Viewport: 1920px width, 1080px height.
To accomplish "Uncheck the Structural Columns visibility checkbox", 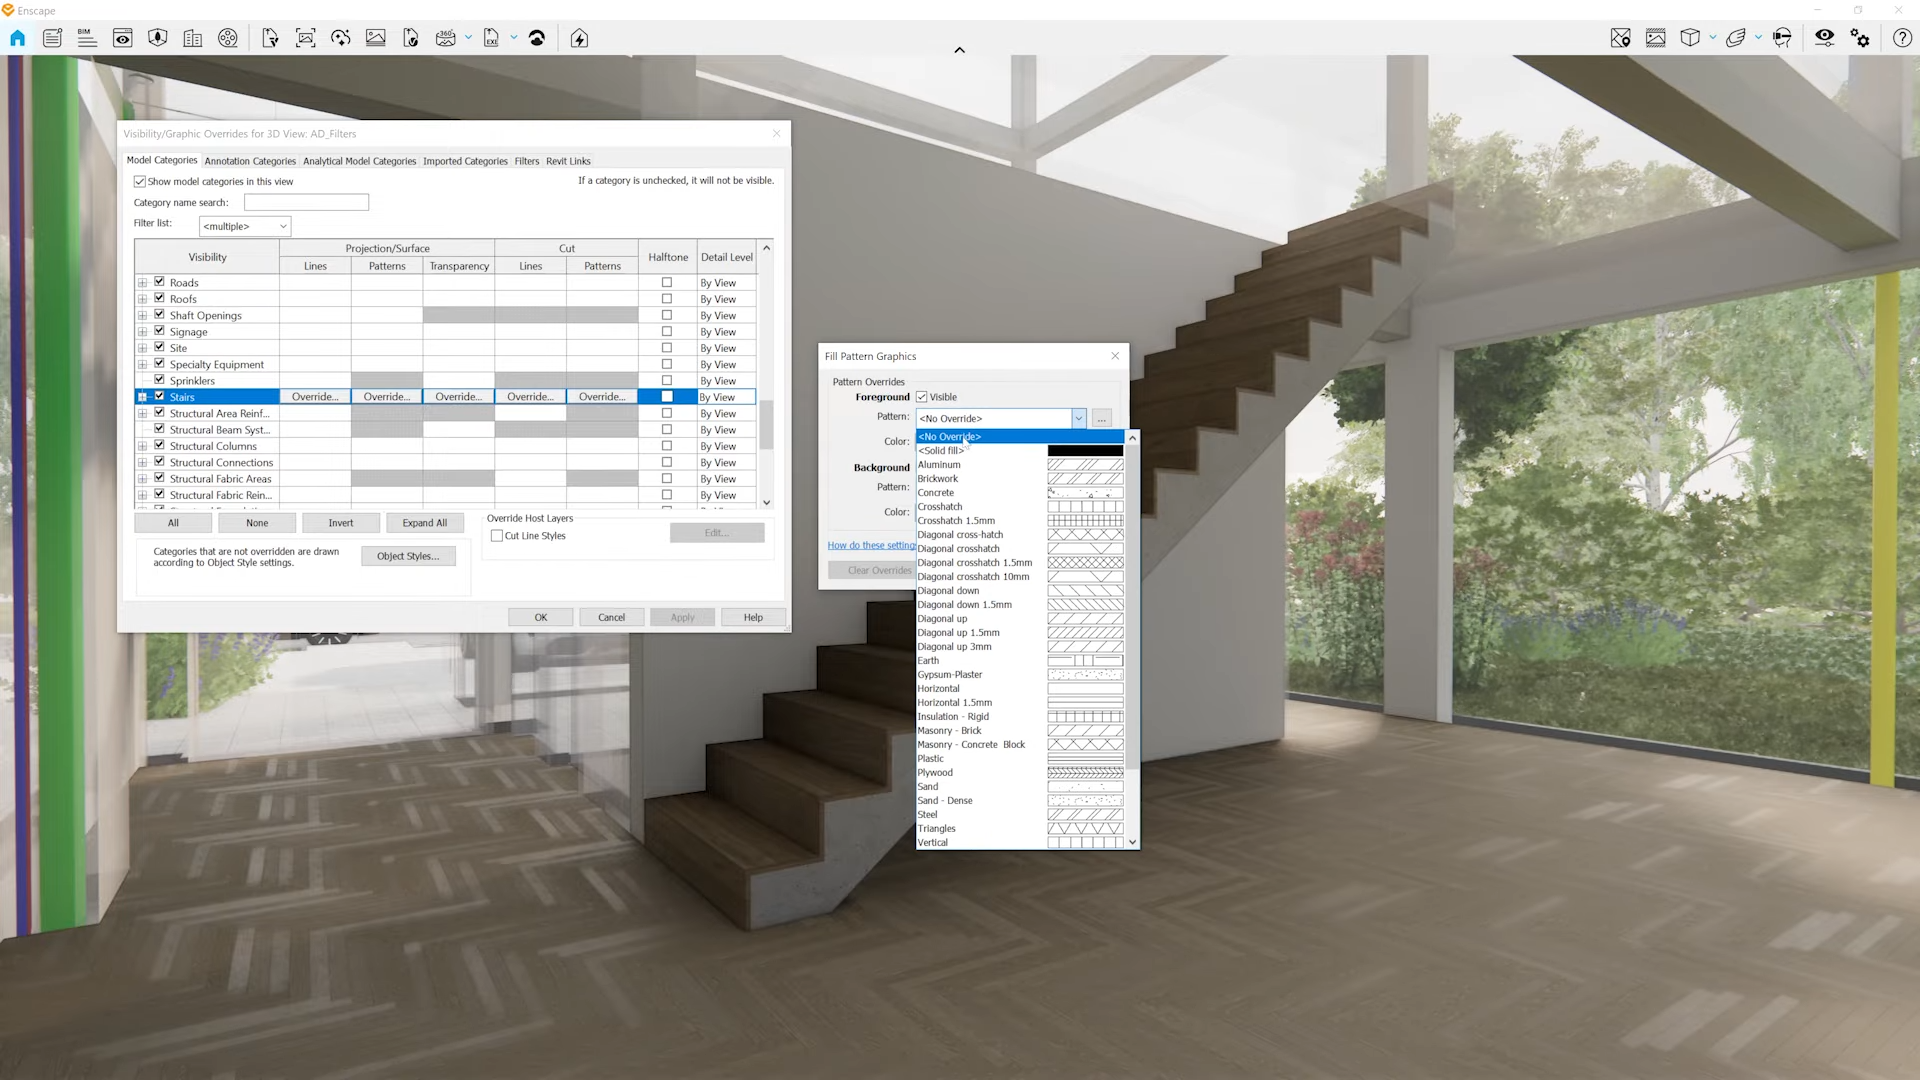I will click(x=159, y=446).
